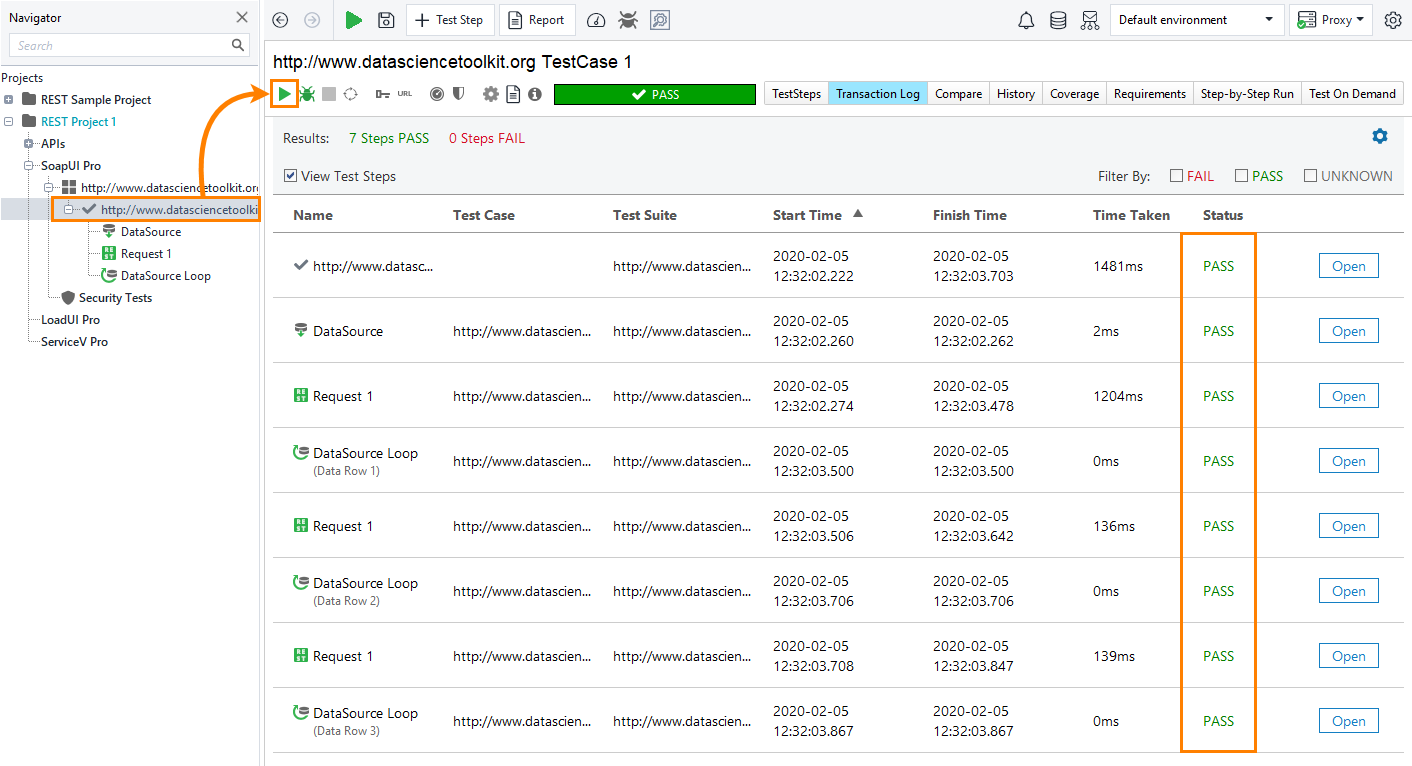This screenshot has height=766, width=1412.
Task: Collapse the test suite node expander
Action: [49, 188]
